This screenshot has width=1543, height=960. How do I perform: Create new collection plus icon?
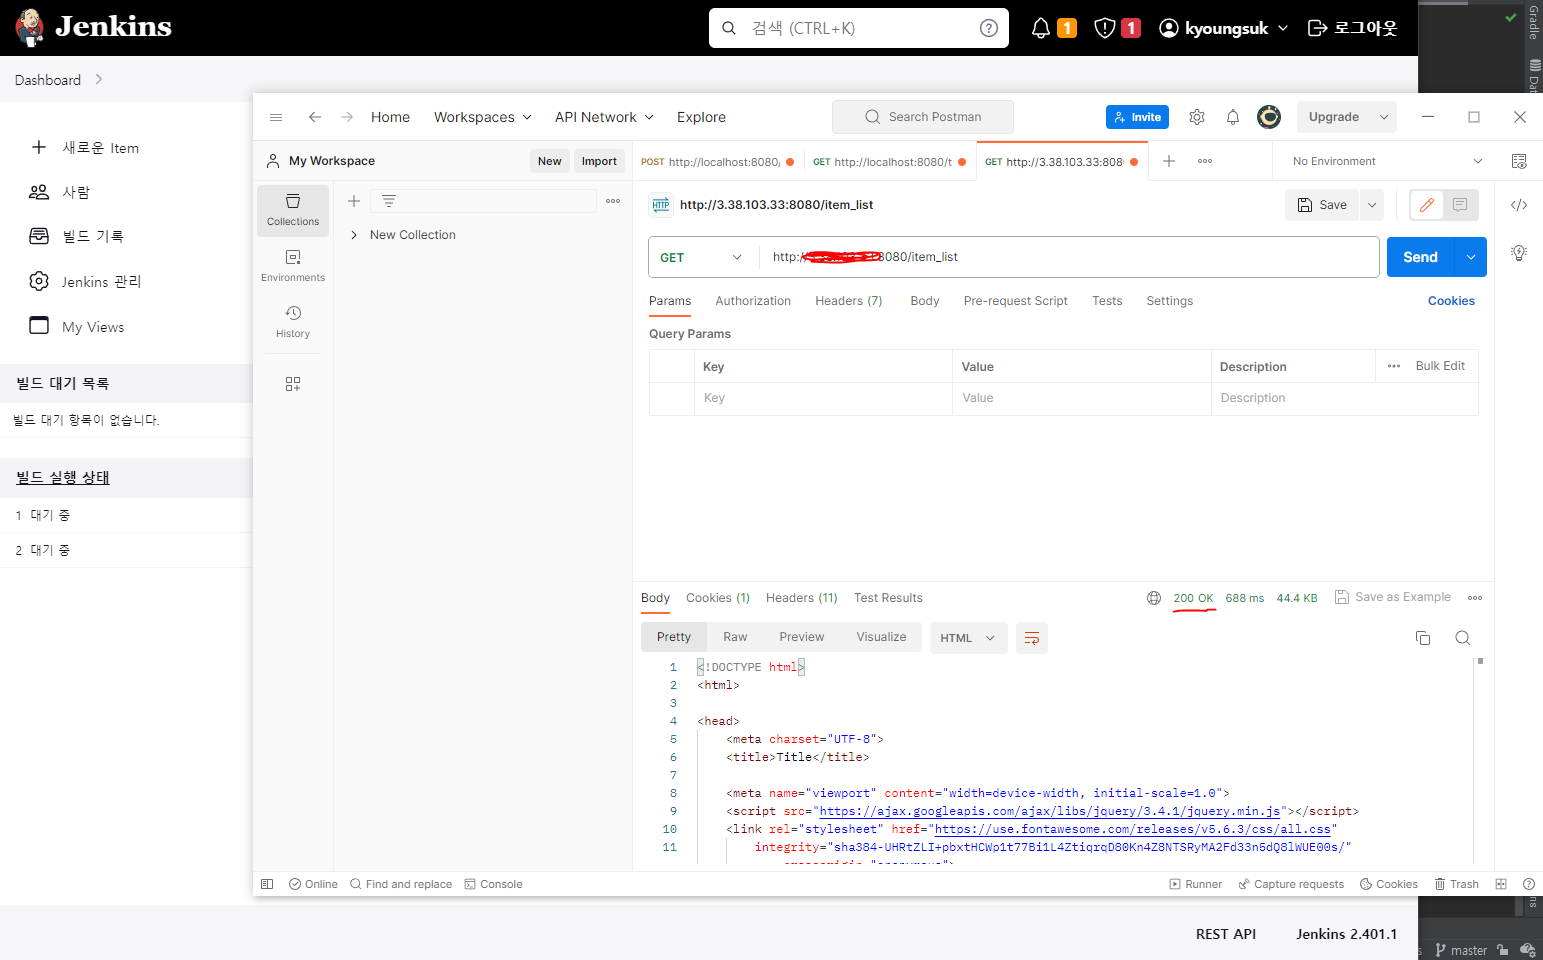click(x=354, y=201)
